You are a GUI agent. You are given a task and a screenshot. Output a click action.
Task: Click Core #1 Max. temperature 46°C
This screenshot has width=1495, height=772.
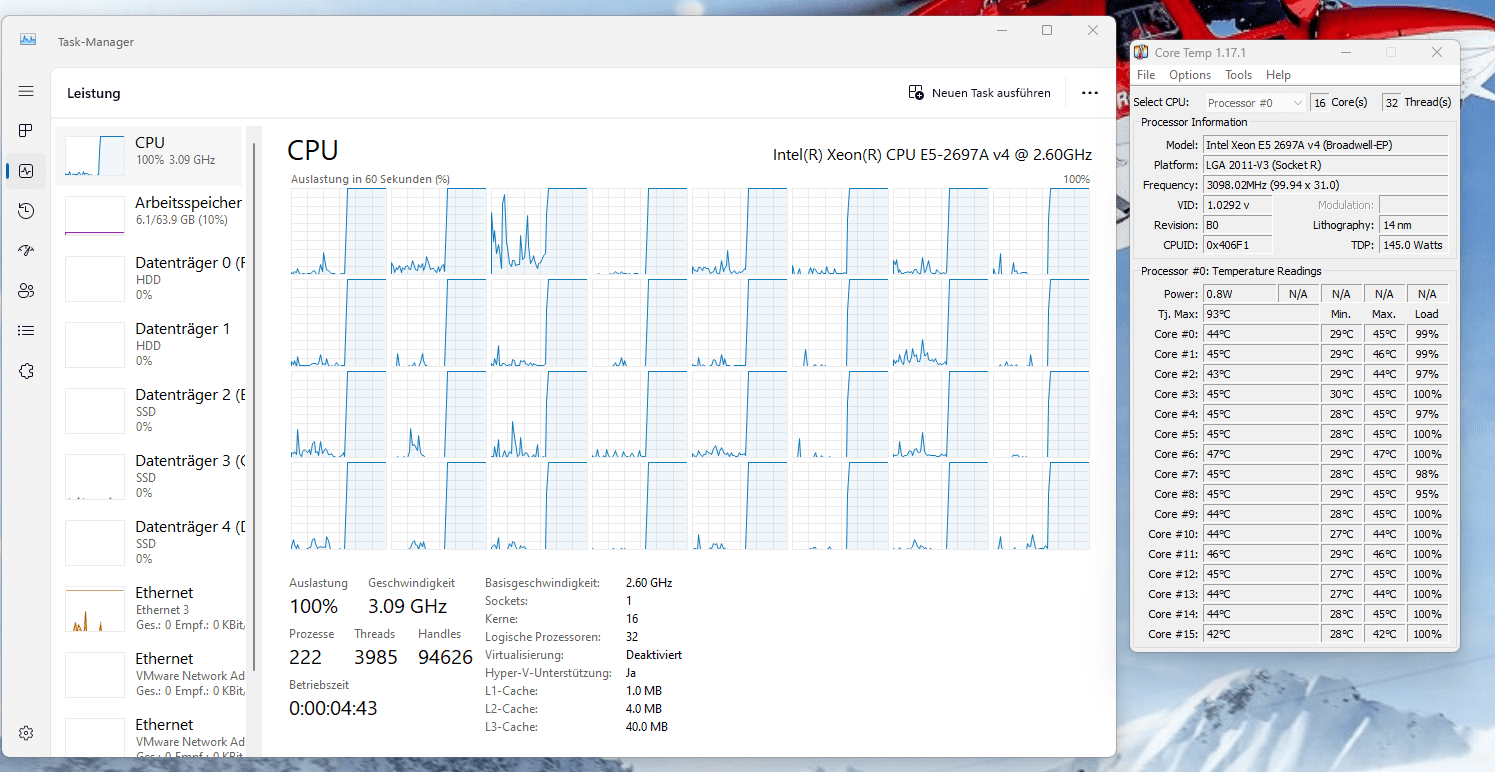pyautogui.click(x=1384, y=354)
